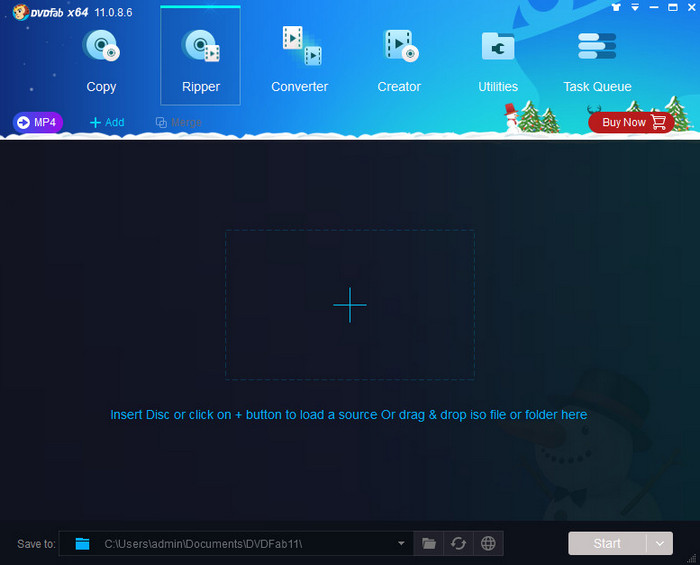Screen dimensions: 700x565
Task: Expand the arrow beside Start
Action: tap(660, 543)
